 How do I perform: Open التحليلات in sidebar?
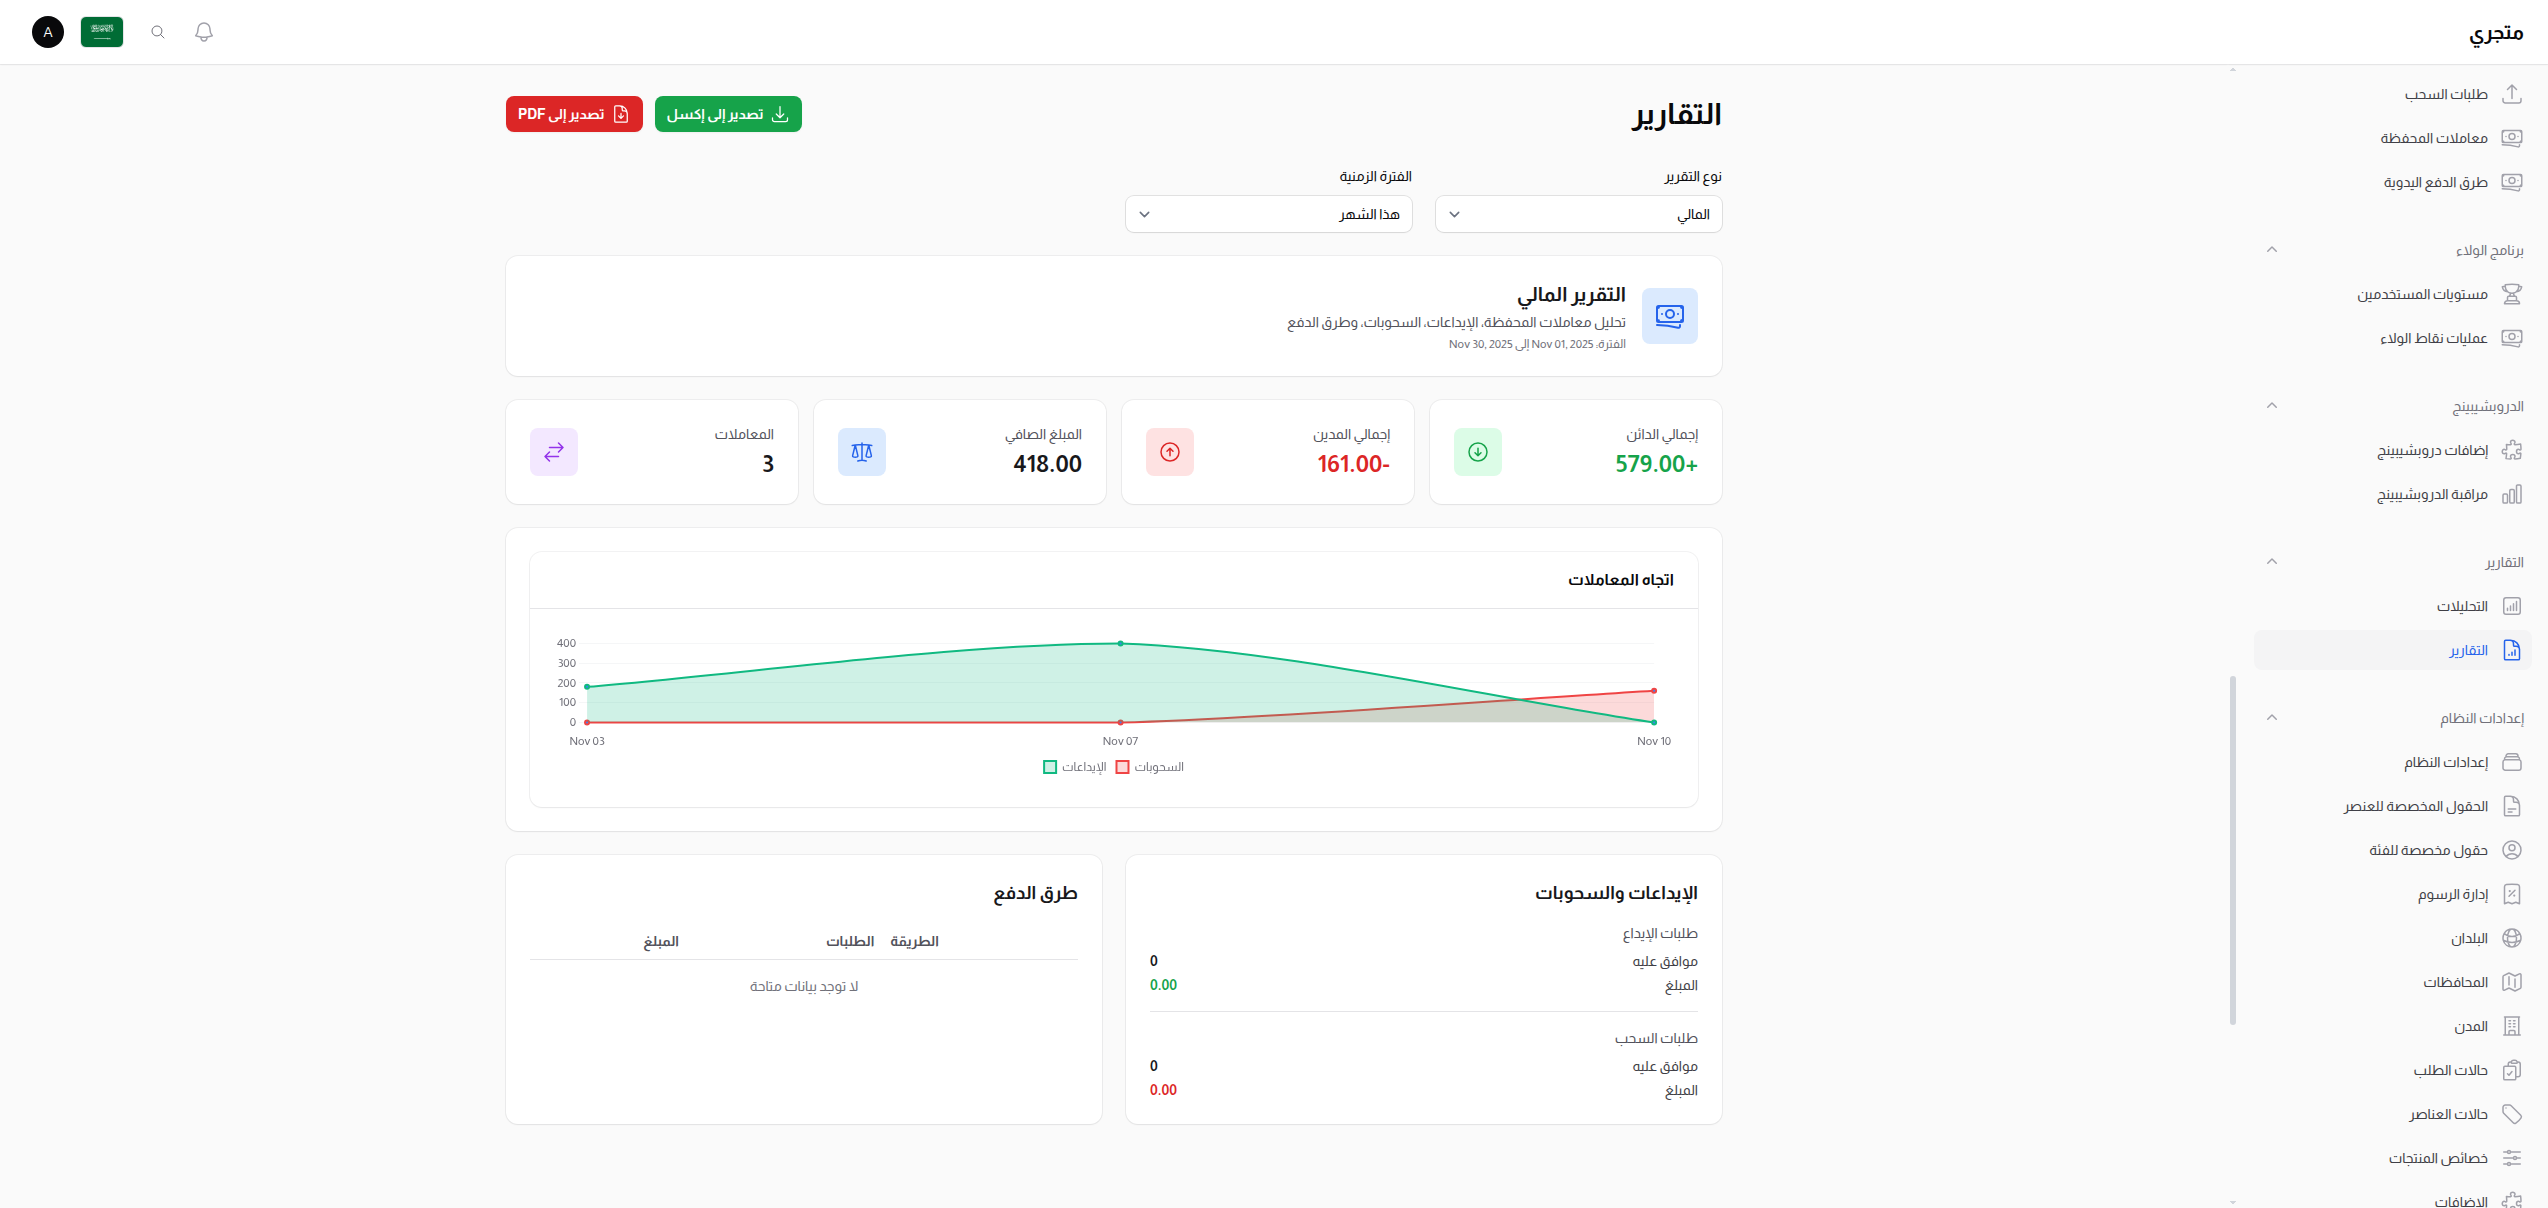click(x=2462, y=606)
